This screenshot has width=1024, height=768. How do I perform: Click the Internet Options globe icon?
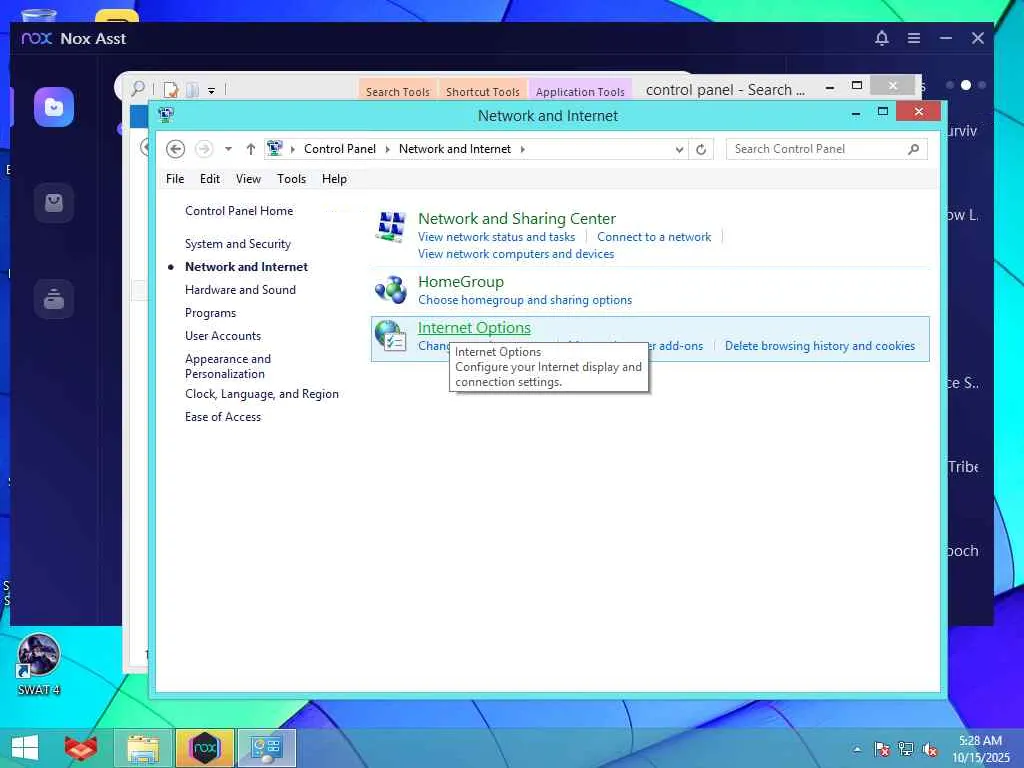pyautogui.click(x=391, y=336)
